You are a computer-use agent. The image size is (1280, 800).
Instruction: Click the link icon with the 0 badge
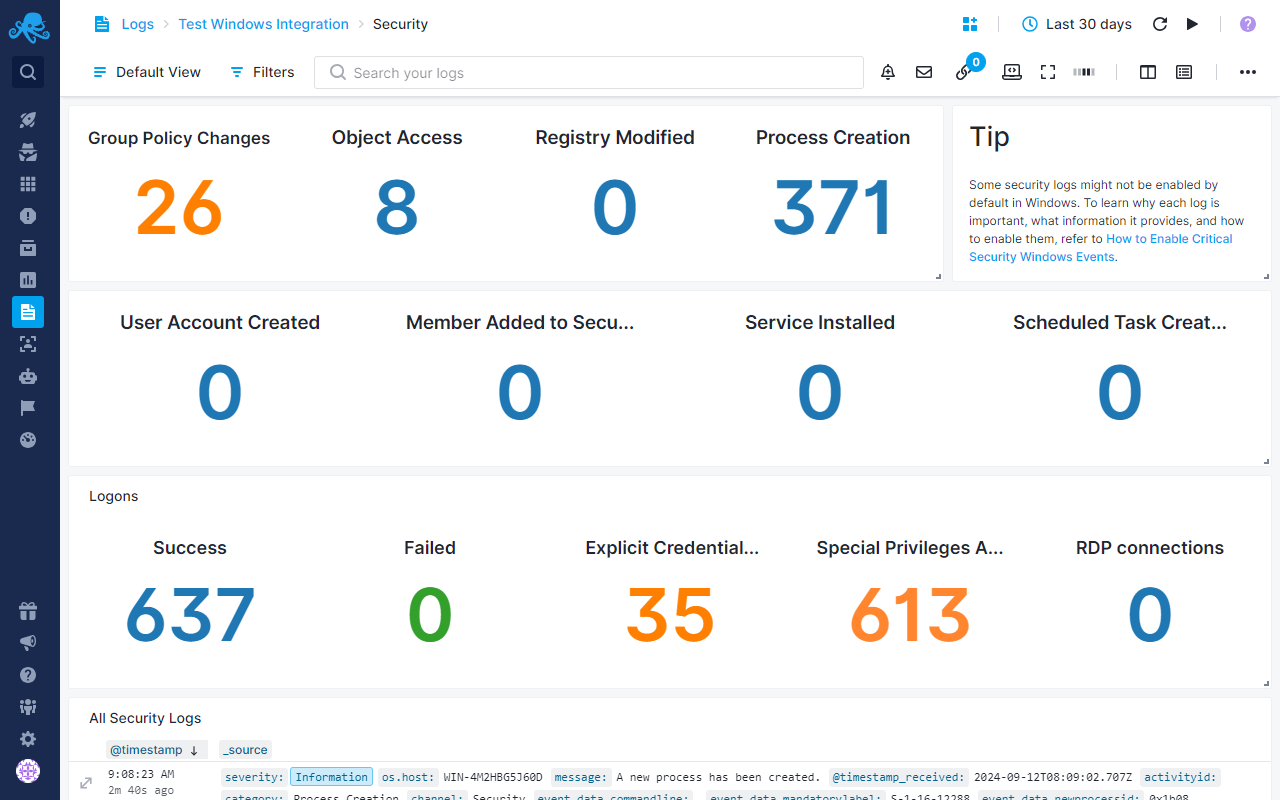[x=964, y=71]
